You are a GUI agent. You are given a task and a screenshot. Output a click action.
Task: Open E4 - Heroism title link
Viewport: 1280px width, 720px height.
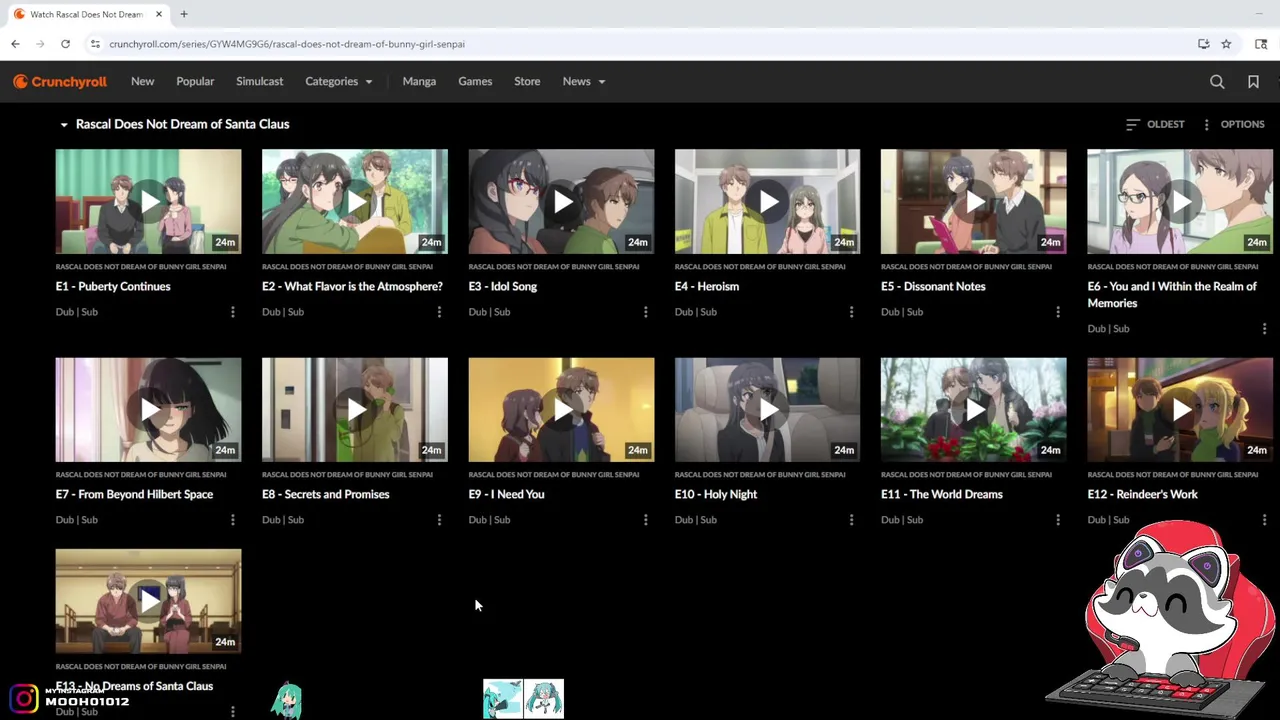(x=707, y=287)
